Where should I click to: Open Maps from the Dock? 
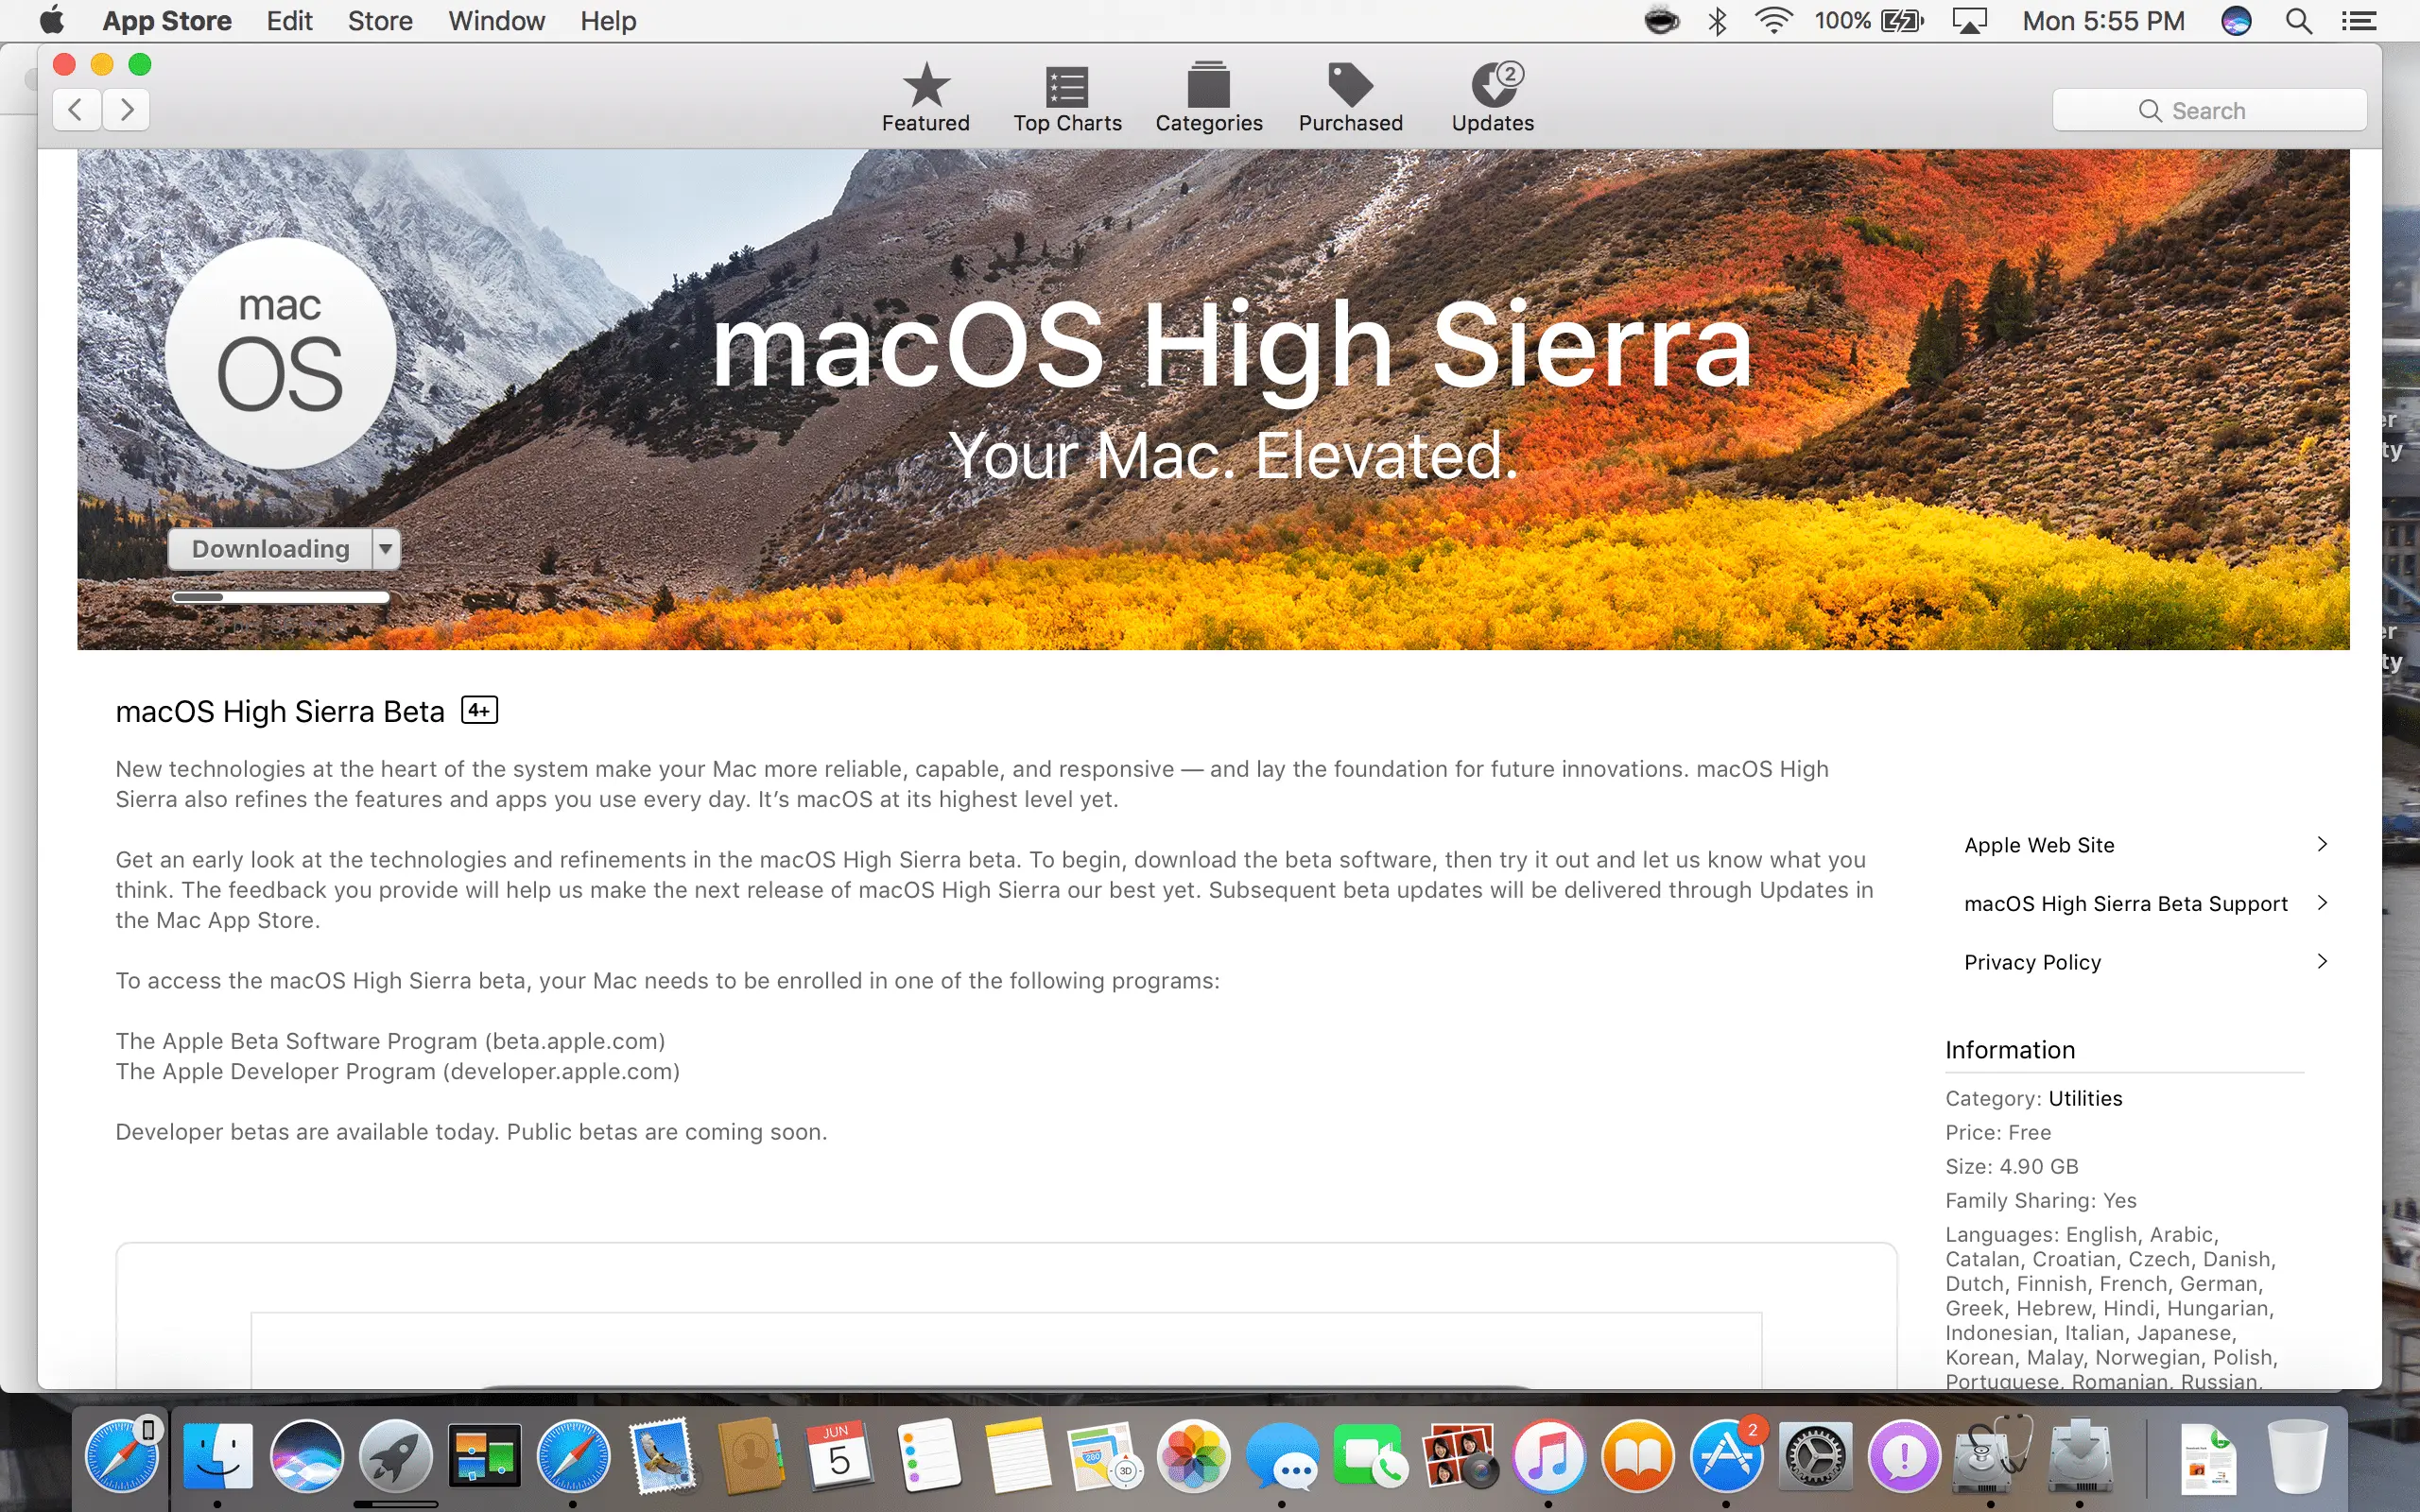pyautogui.click(x=1105, y=1456)
